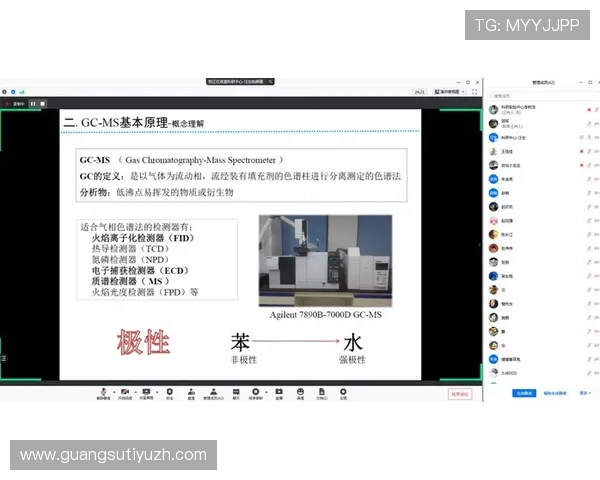600x480 pixels.
Task: Click the red End Meeting button
Action: tap(460, 394)
